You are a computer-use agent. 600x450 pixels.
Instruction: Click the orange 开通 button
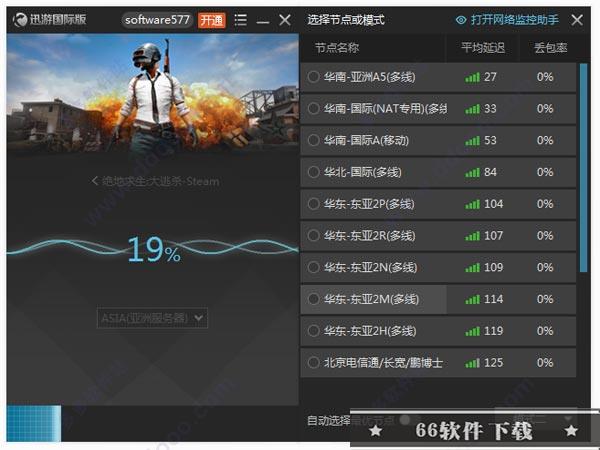tap(212, 20)
